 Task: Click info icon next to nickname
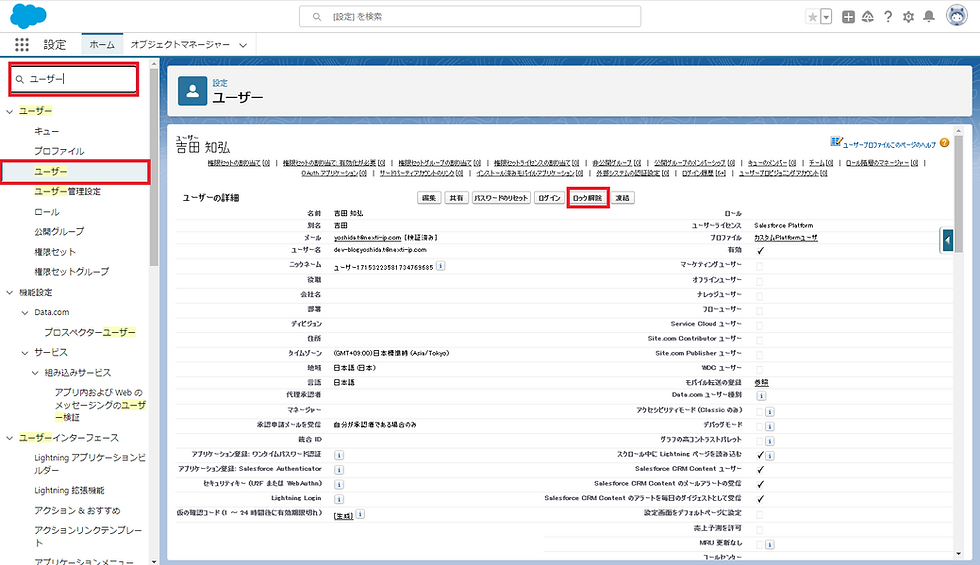coord(441,266)
